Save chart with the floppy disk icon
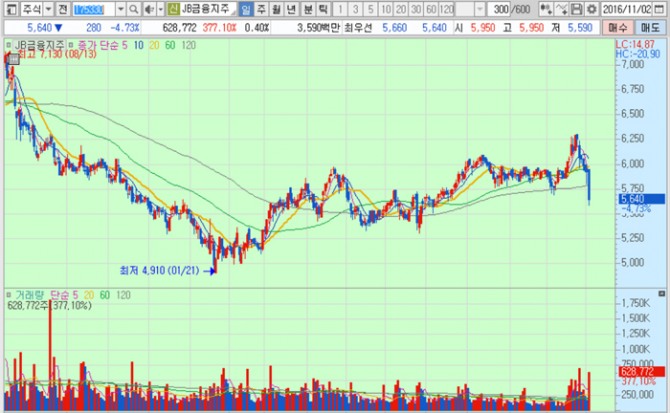Viewport: 670px width, 413px height. tap(576, 9)
